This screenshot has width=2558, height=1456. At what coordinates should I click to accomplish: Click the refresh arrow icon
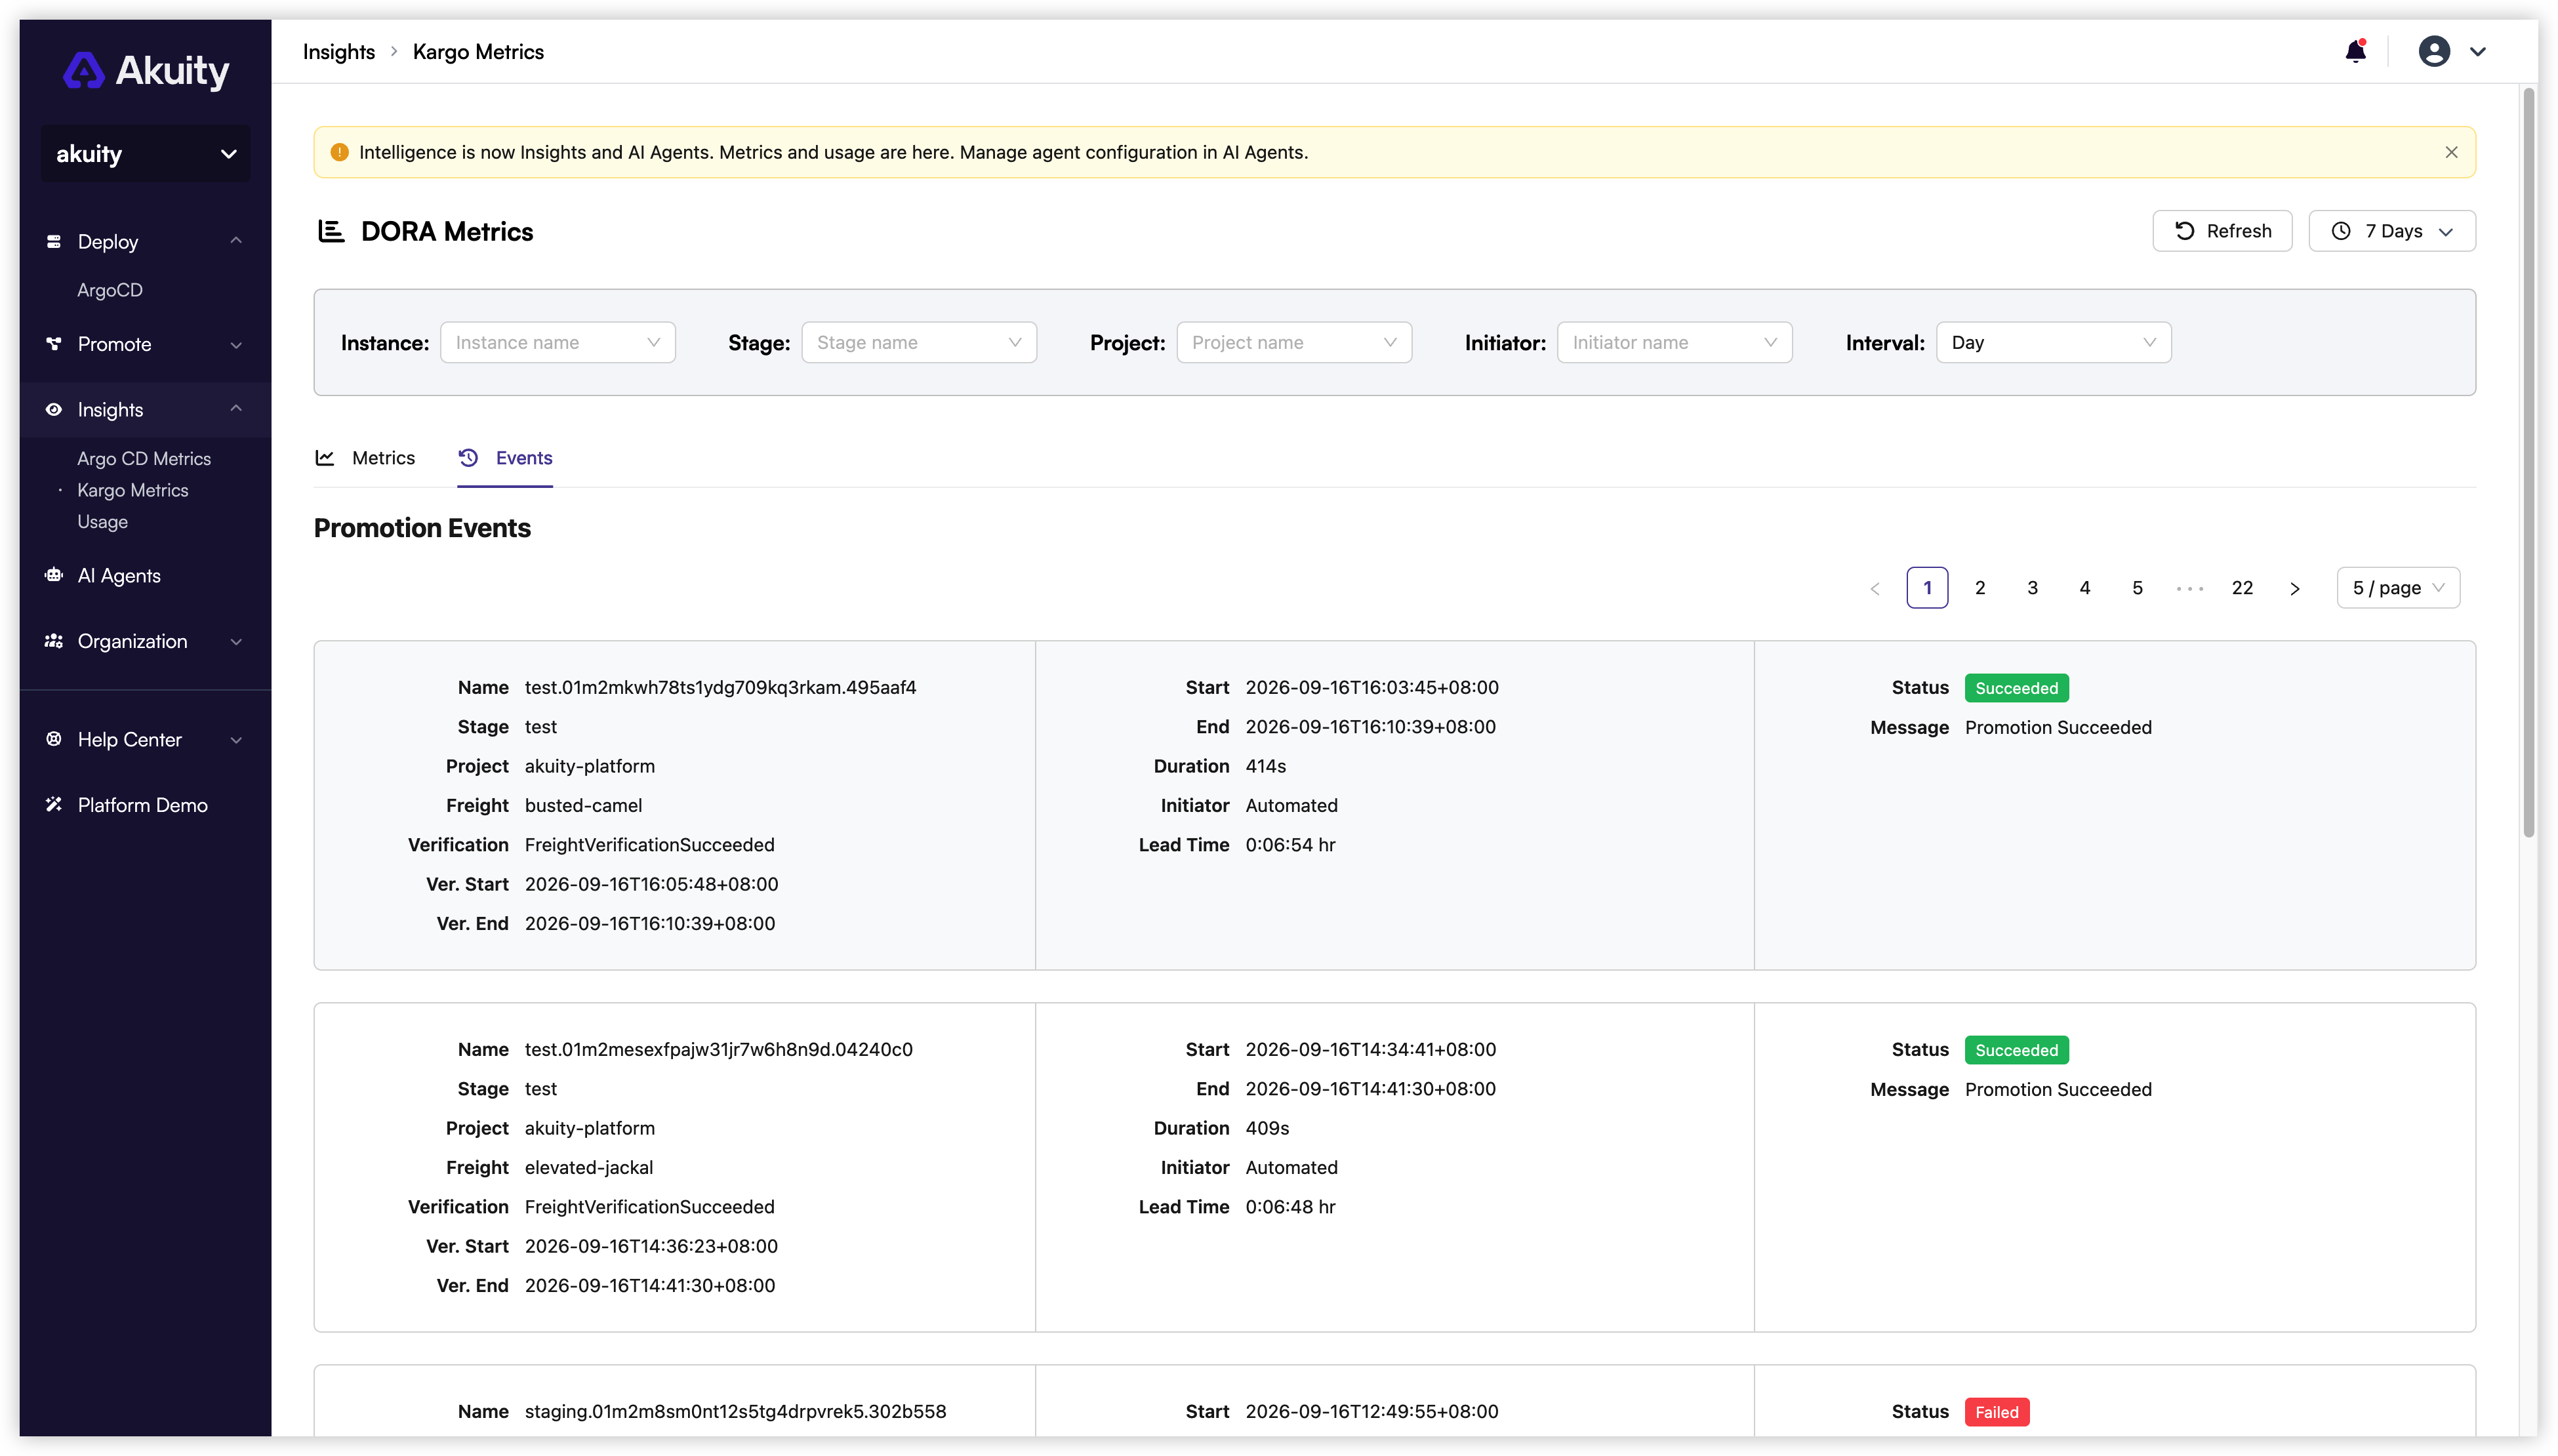coord(2184,231)
